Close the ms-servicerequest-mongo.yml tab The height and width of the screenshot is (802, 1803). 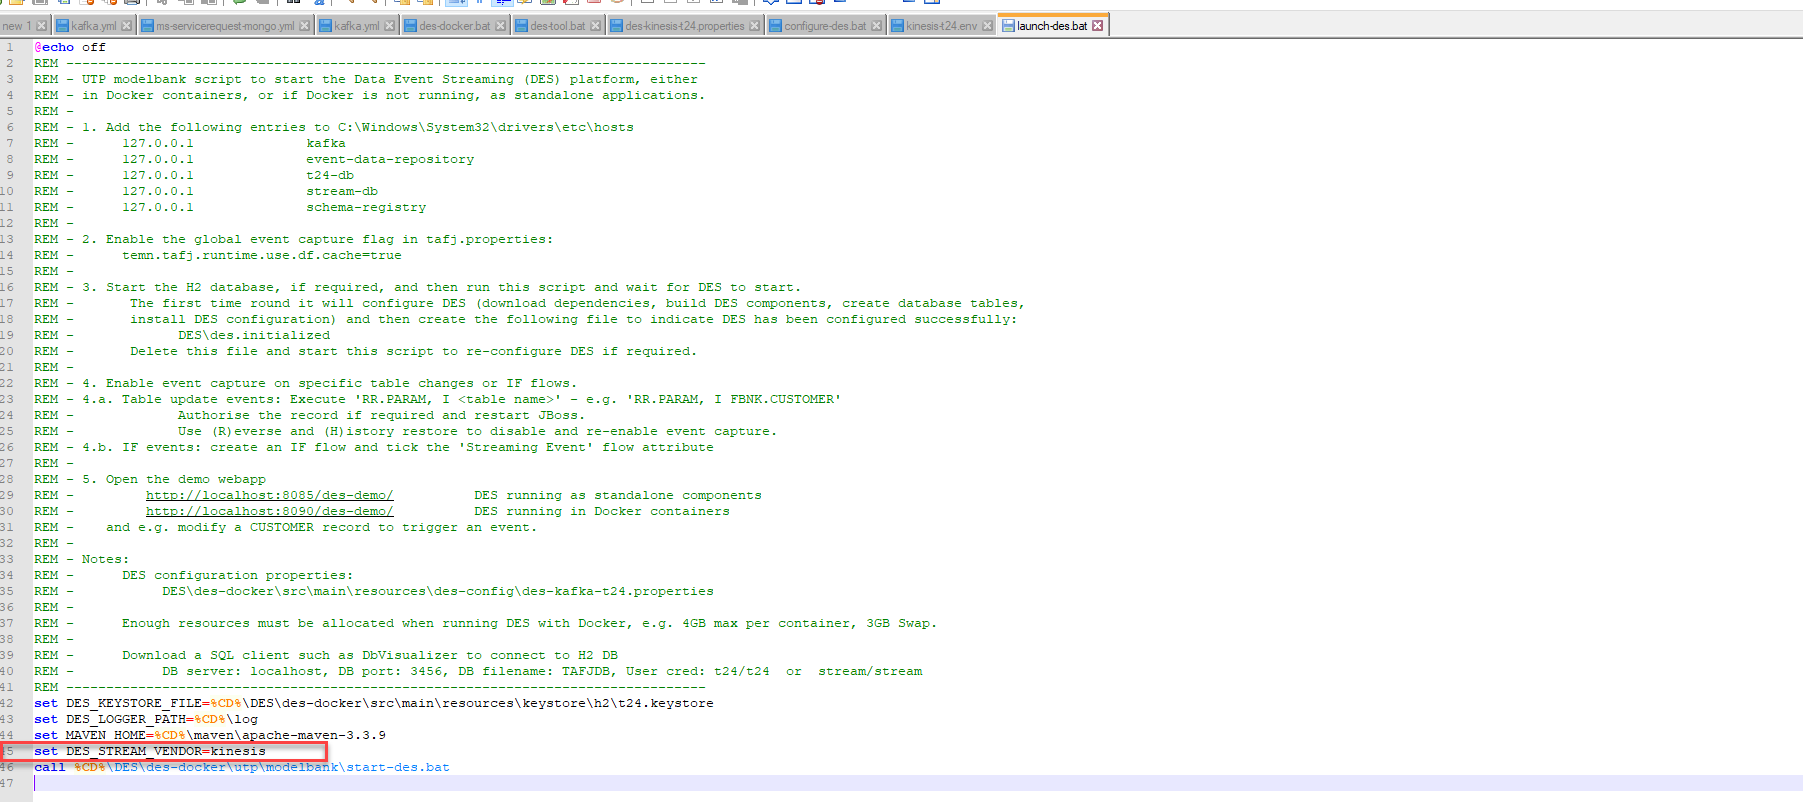pos(304,26)
